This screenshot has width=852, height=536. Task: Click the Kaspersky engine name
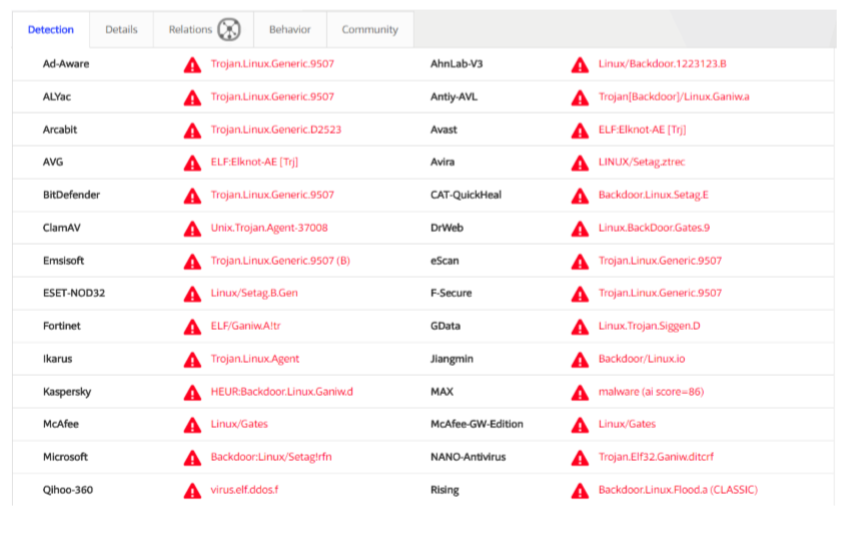(67, 392)
